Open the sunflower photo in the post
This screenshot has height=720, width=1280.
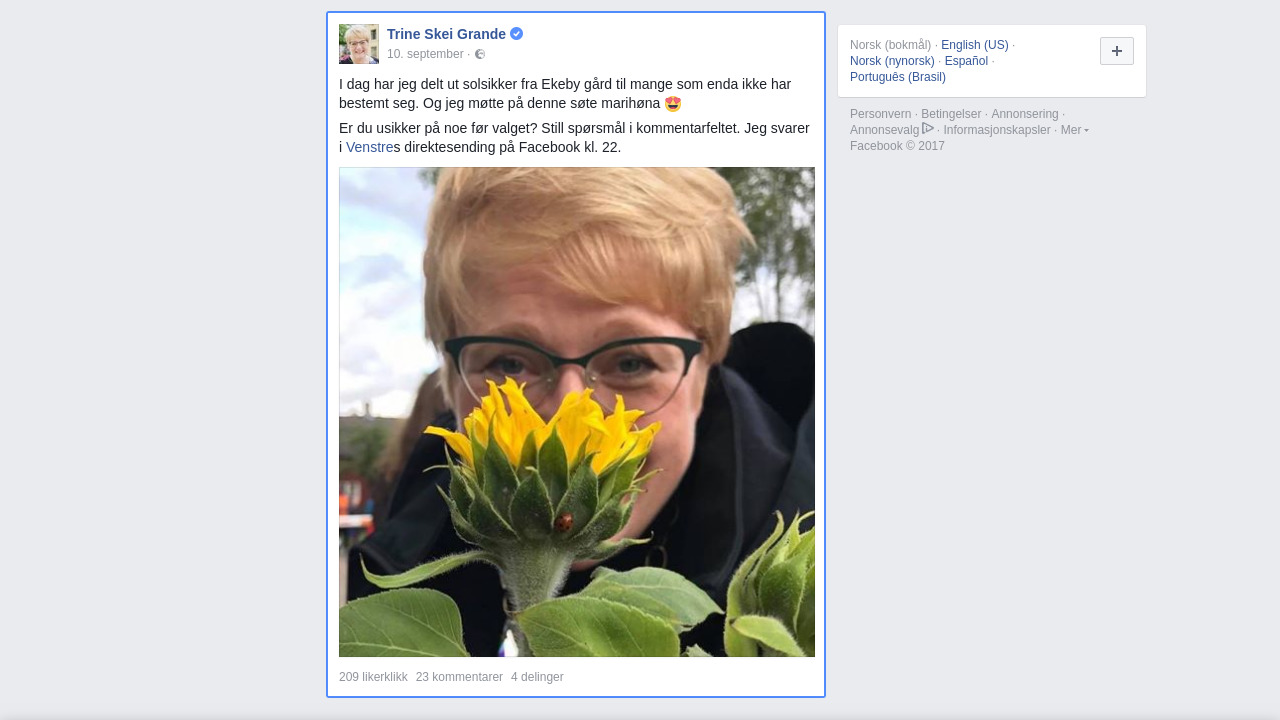(x=577, y=412)
